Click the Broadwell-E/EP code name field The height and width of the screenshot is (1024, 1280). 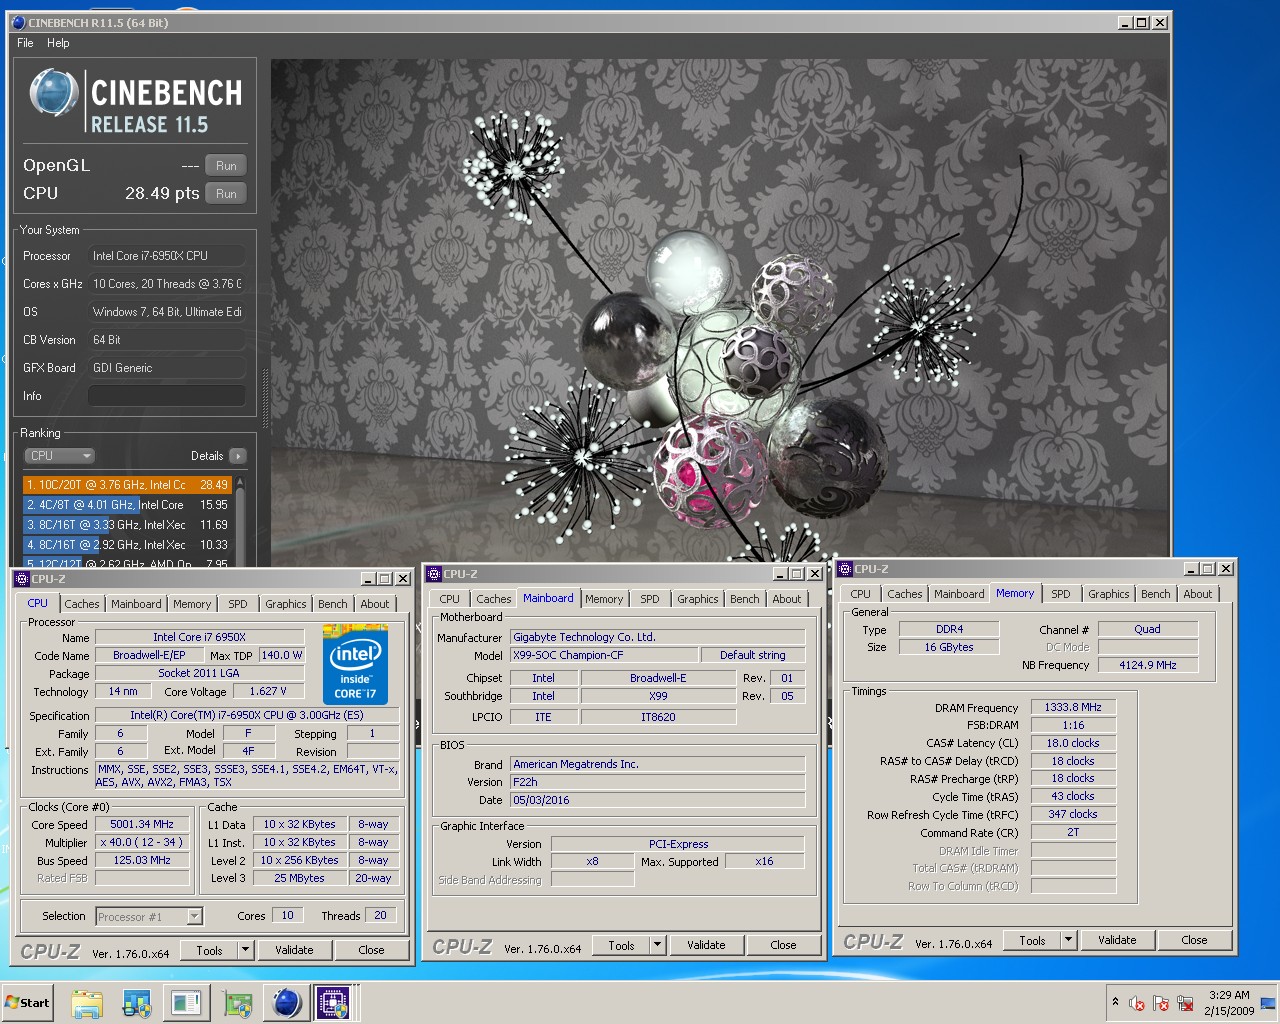pyautogui.click(x=149, y=656)
